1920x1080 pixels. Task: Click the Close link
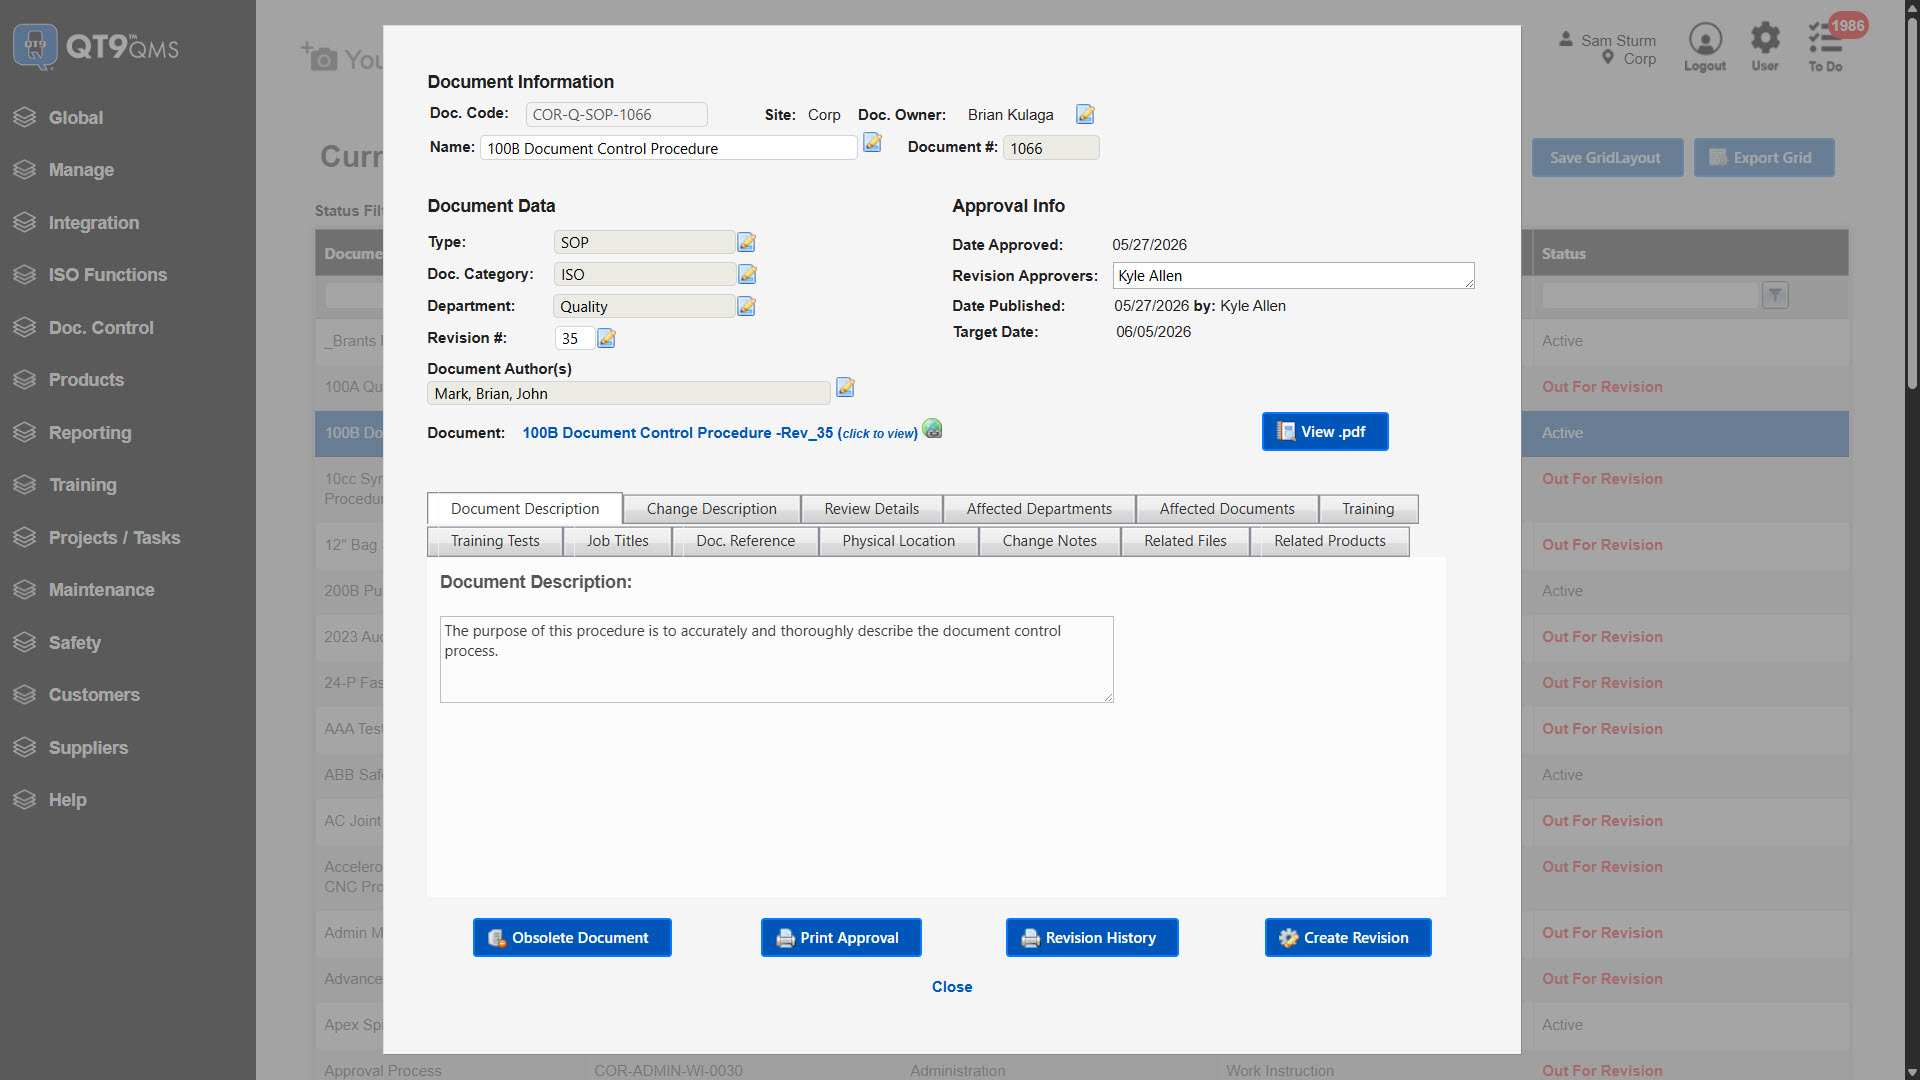click(952, 987)
